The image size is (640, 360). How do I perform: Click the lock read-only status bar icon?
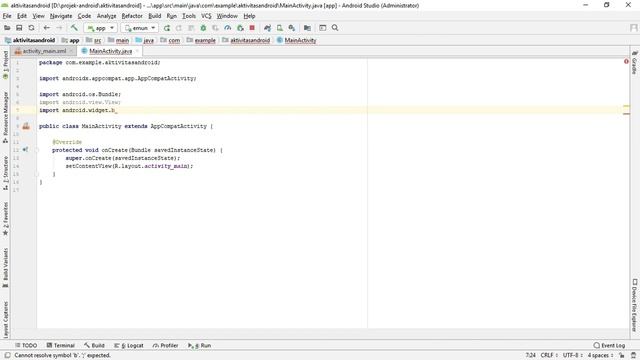622,356
